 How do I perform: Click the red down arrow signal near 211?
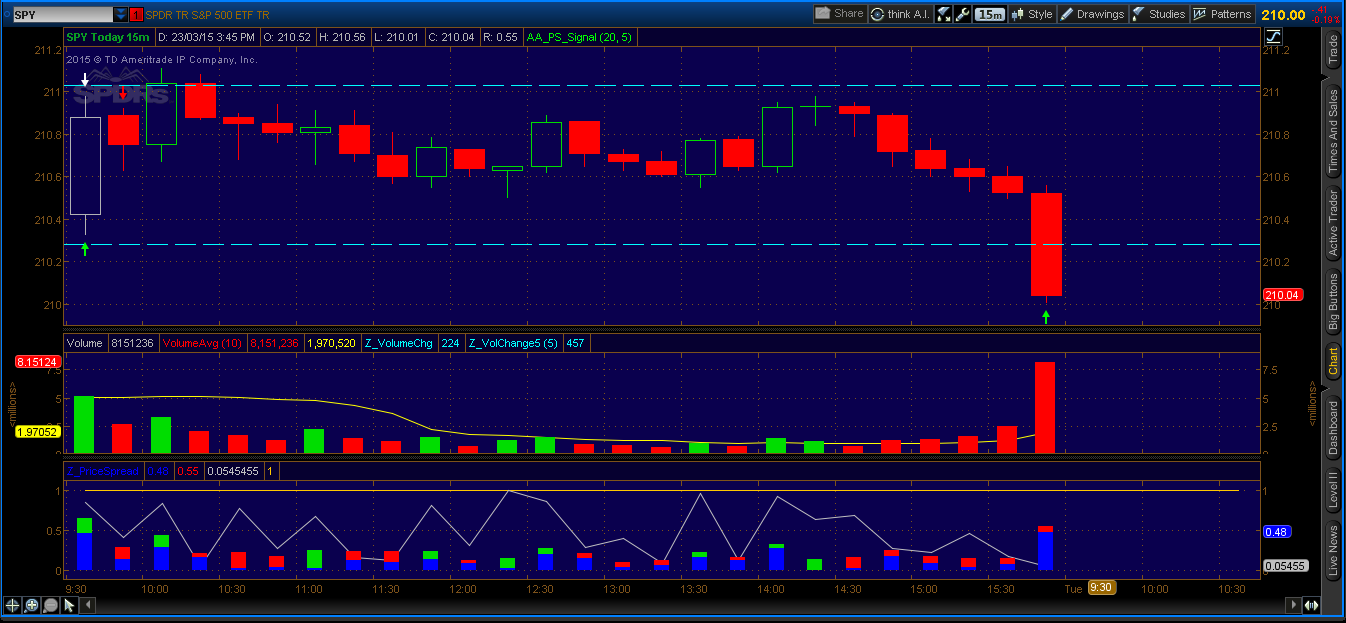[123, 93]
